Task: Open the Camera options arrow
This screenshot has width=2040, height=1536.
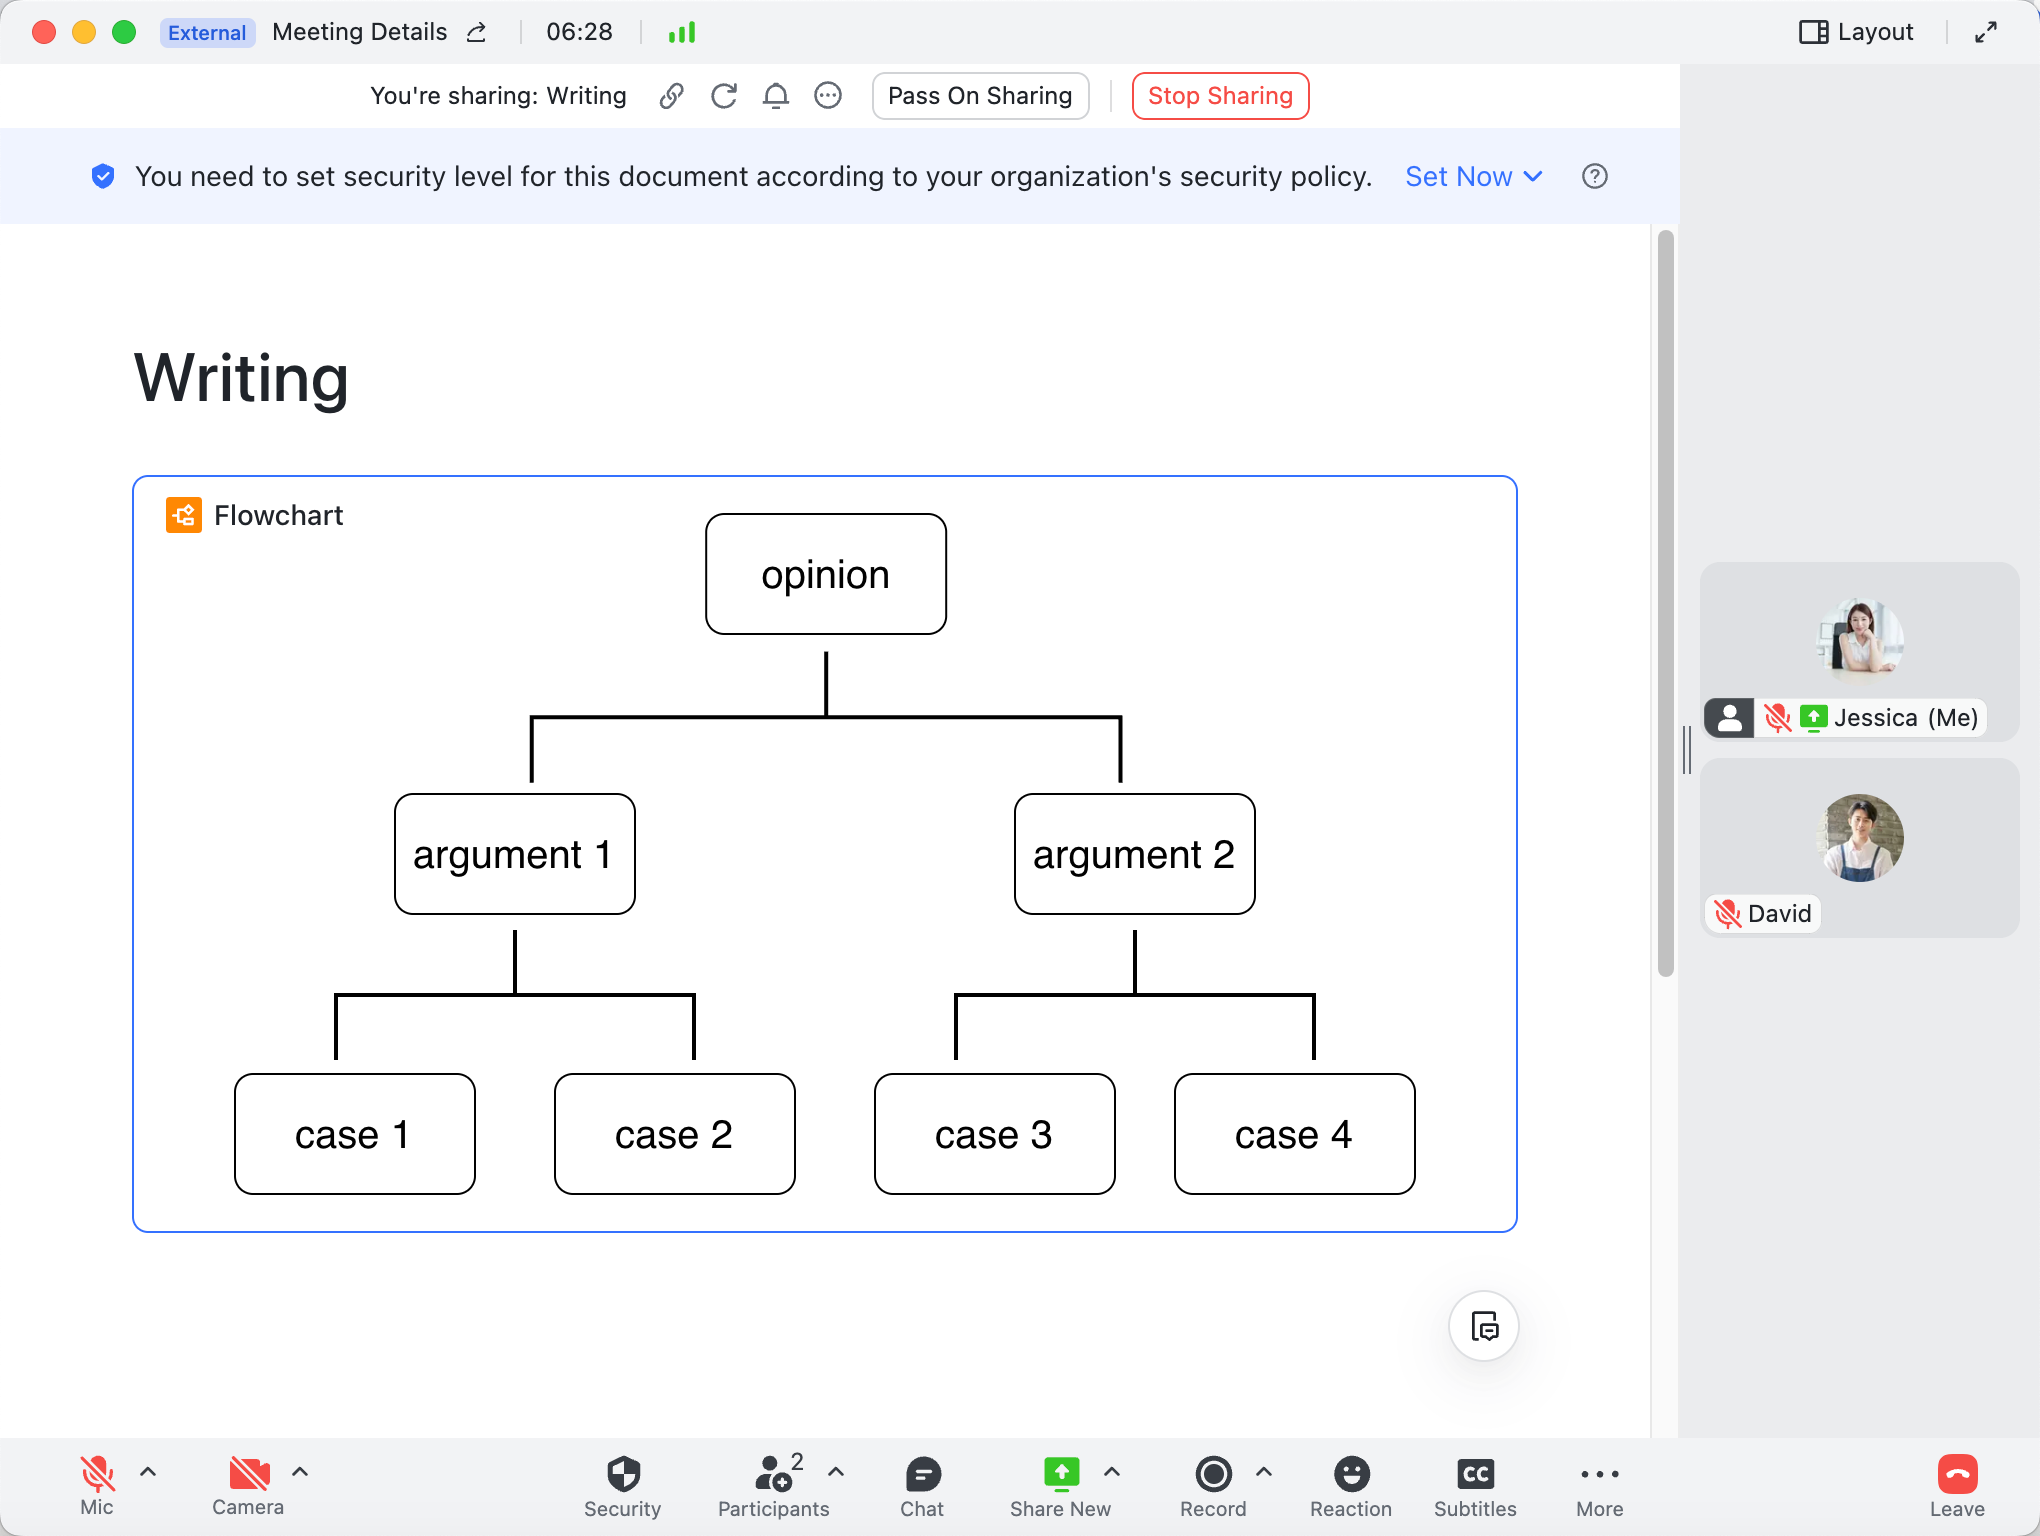Action: 300,1472
